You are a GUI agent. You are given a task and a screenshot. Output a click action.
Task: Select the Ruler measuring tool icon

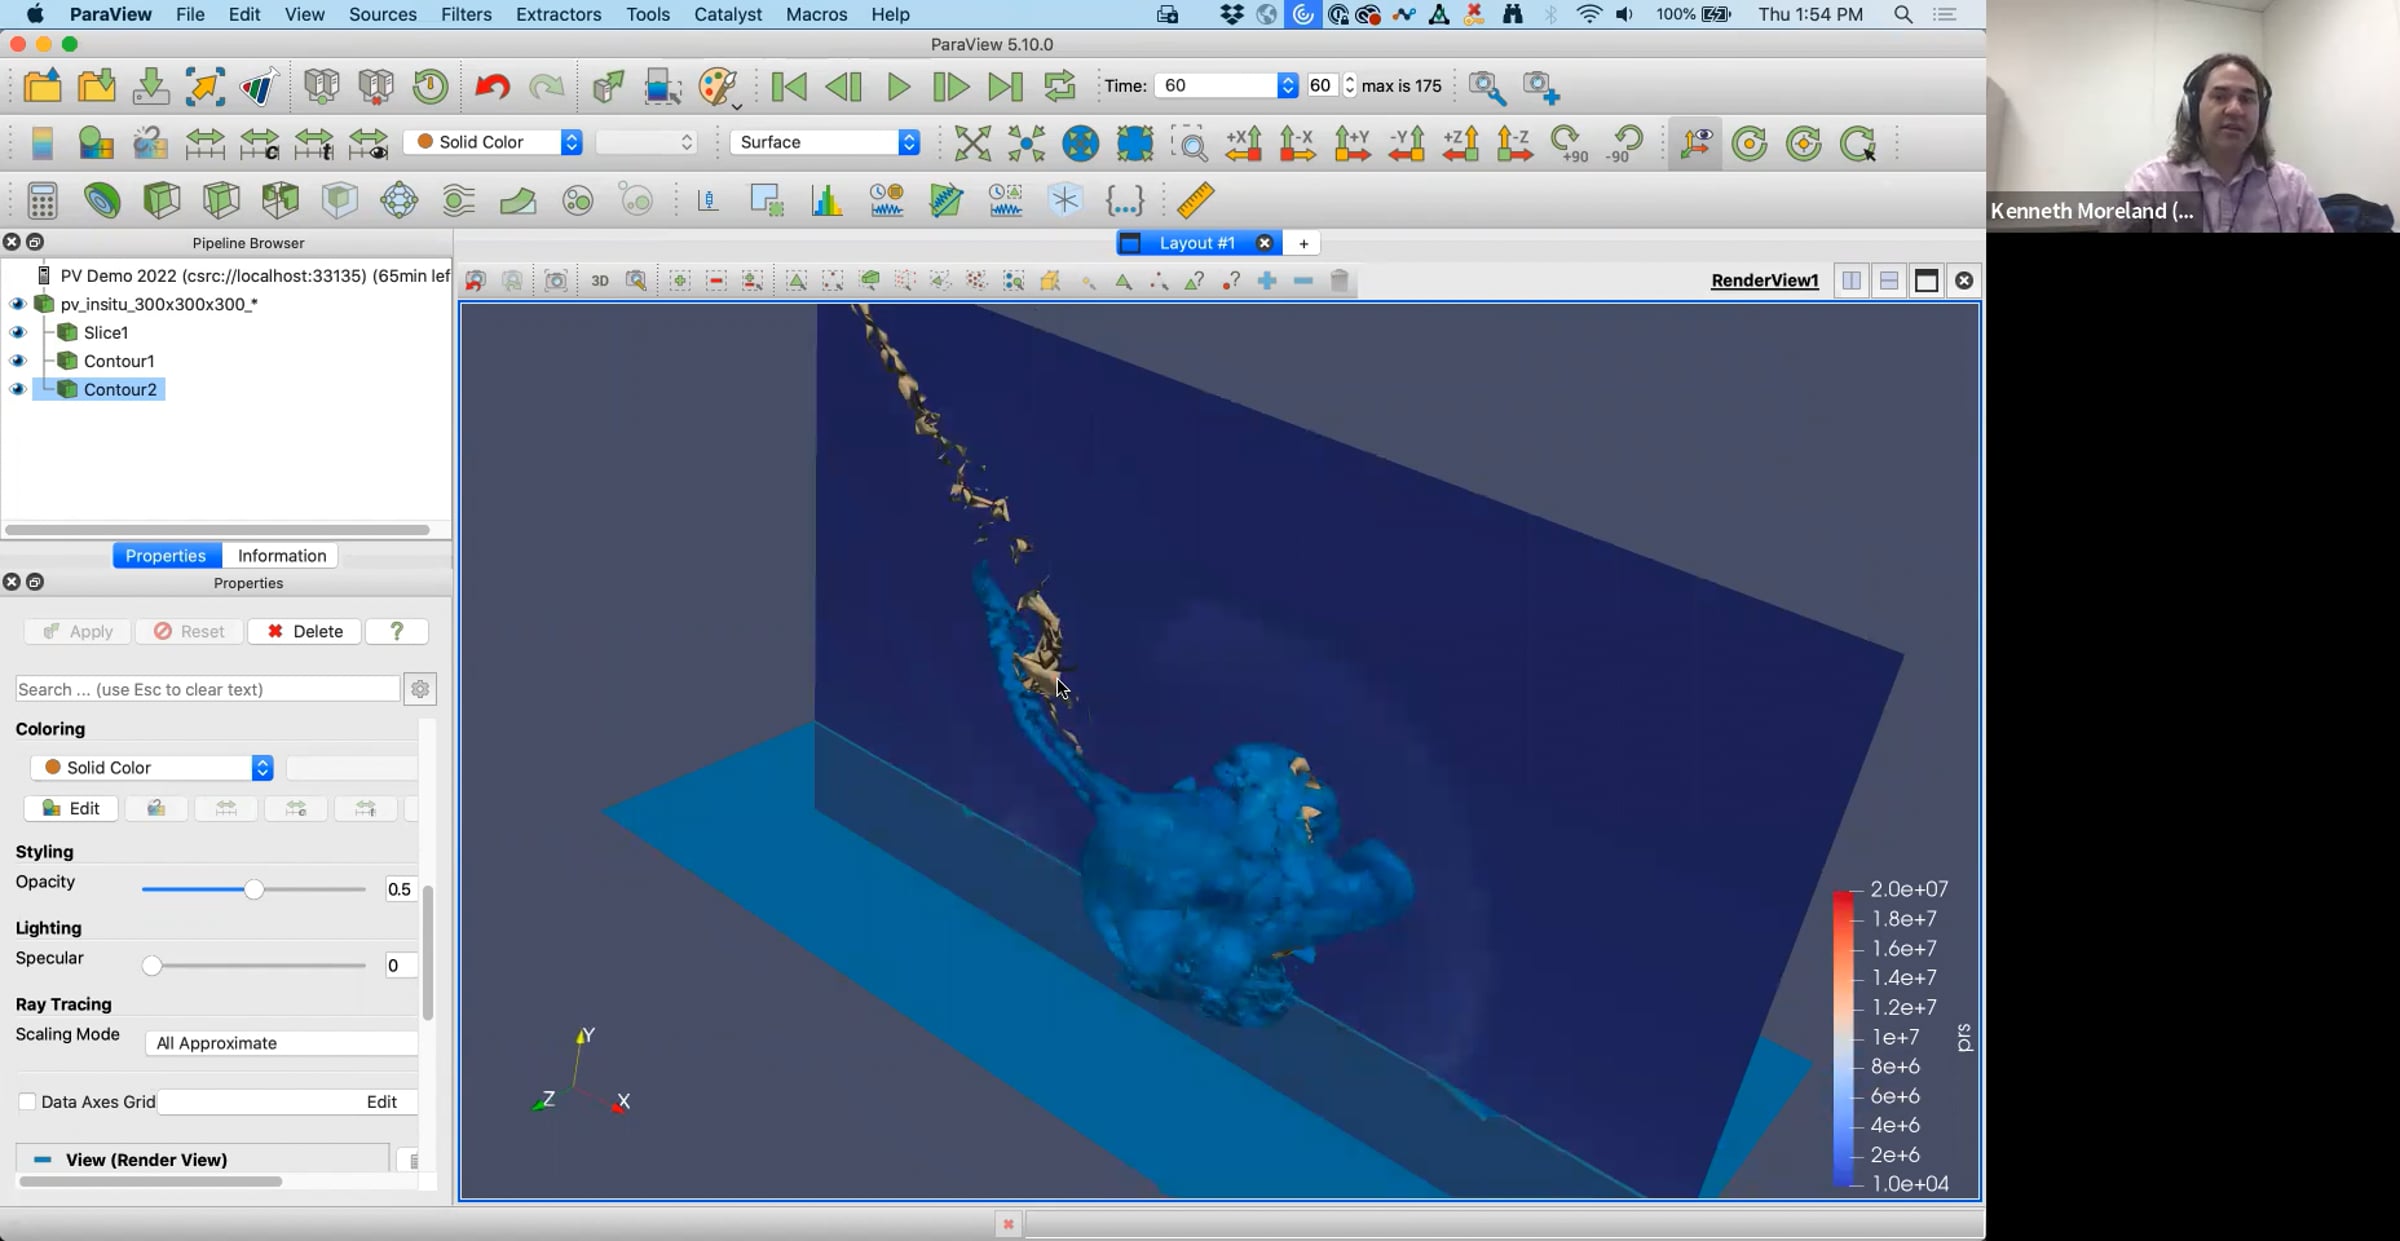pos(1195,201)
